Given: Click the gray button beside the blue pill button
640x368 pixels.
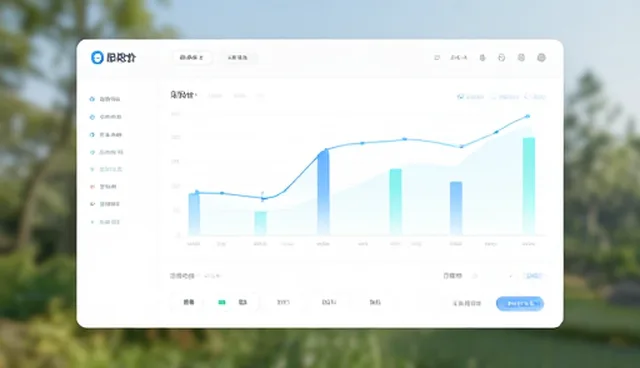Looking at the screenshot, I should point(467,304).
